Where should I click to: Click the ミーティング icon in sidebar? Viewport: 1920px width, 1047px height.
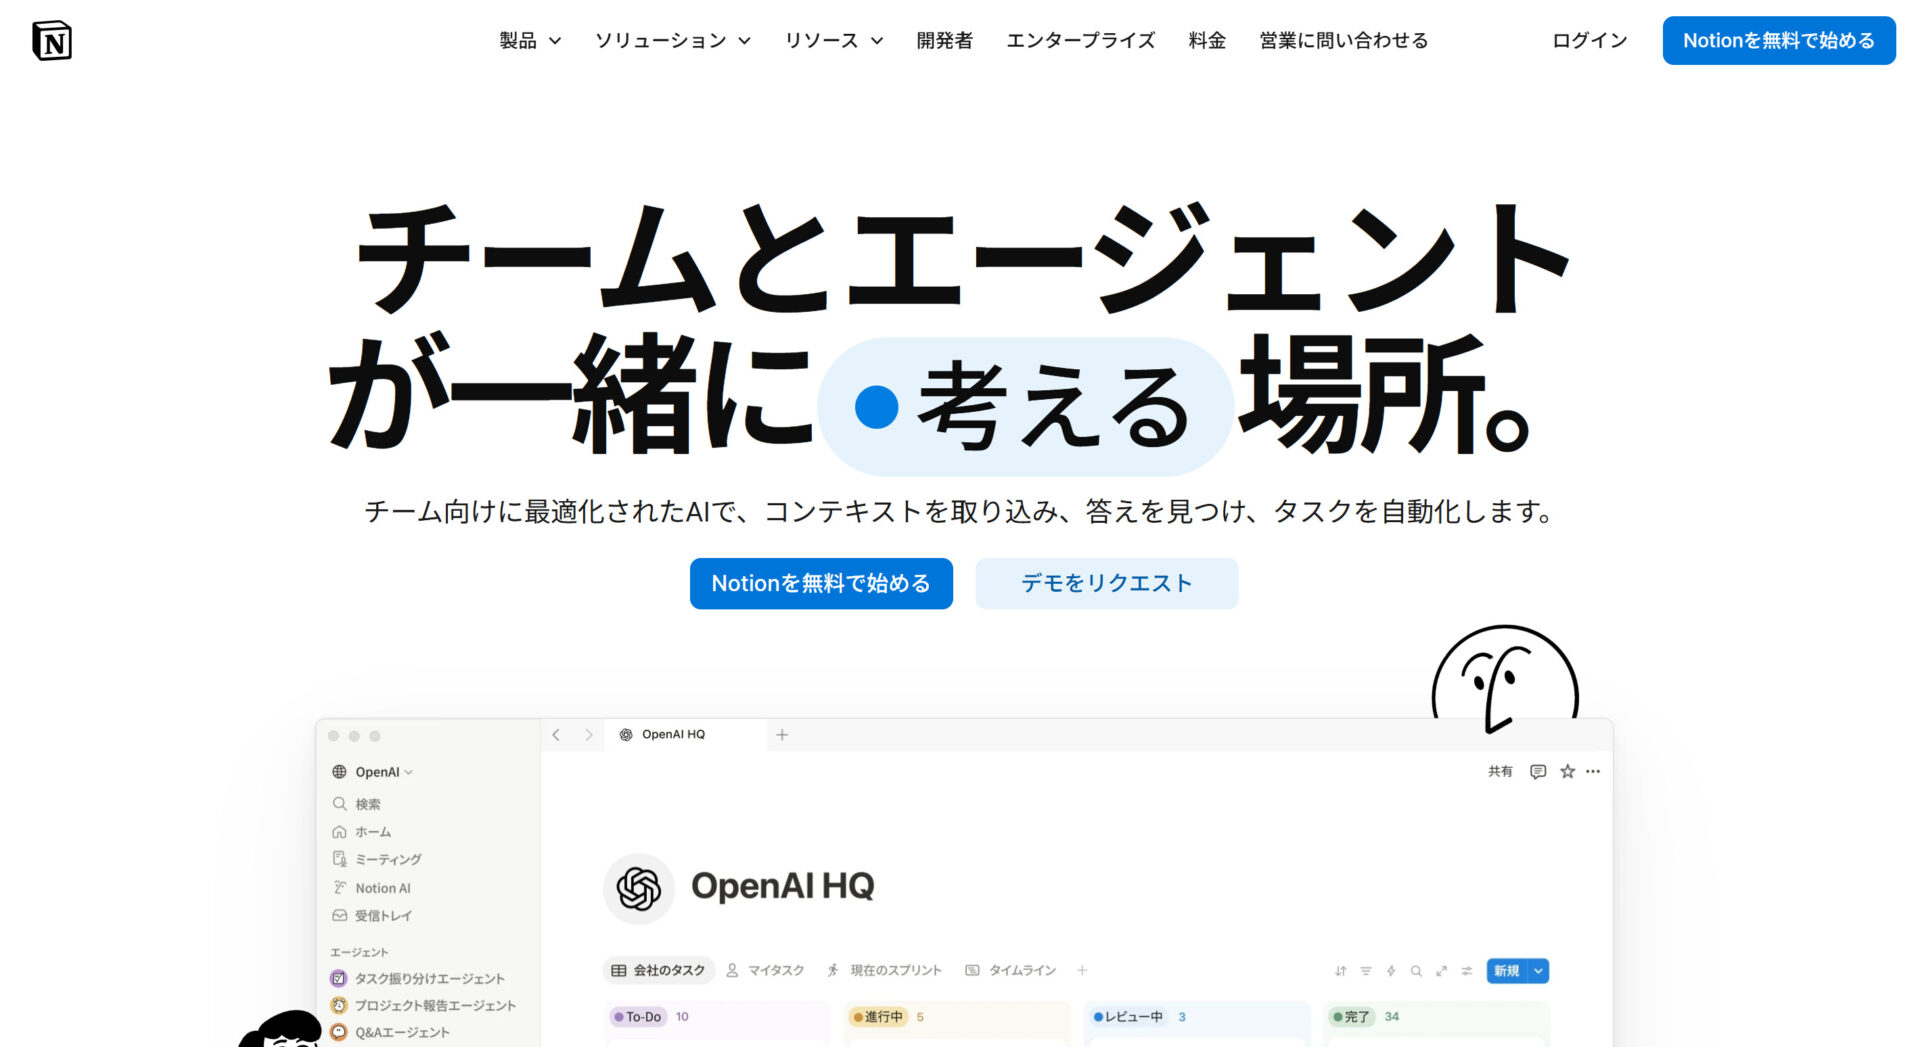[x=339, y=859]
